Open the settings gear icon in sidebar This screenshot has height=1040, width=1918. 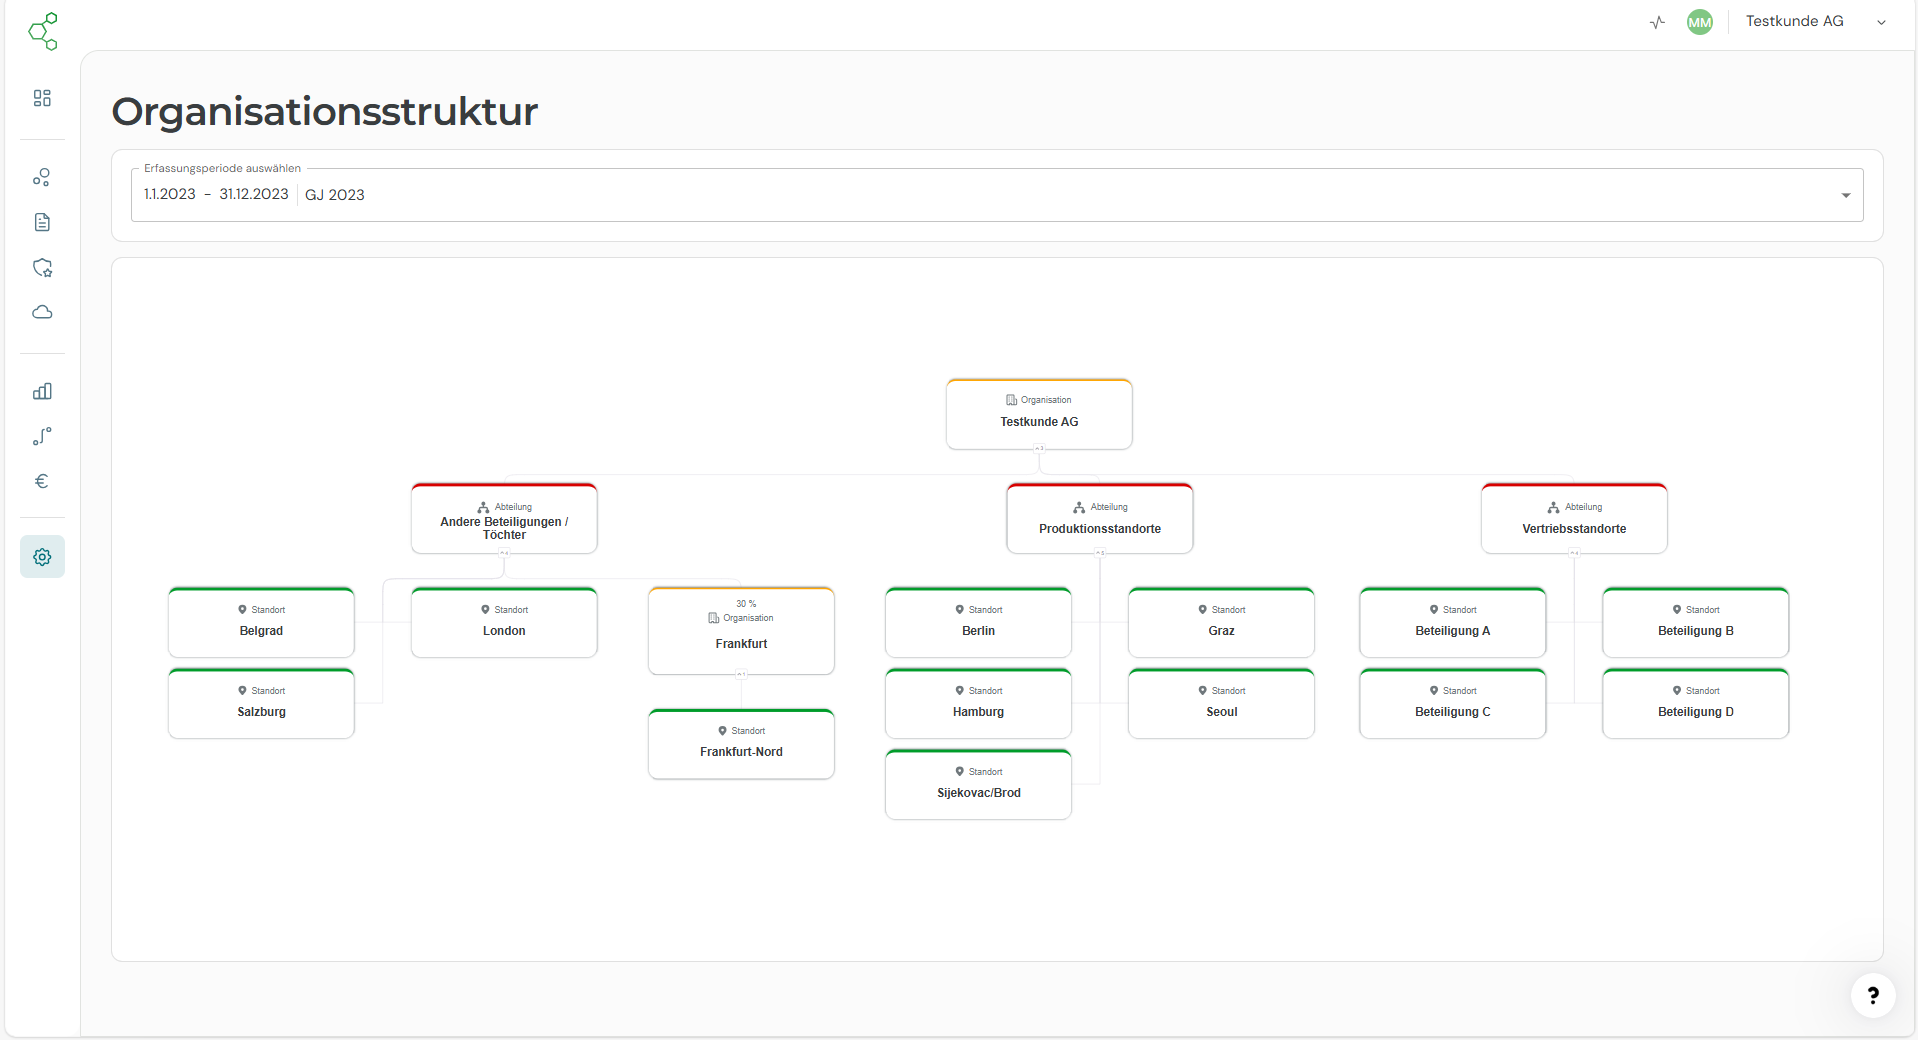coord(42,557)
